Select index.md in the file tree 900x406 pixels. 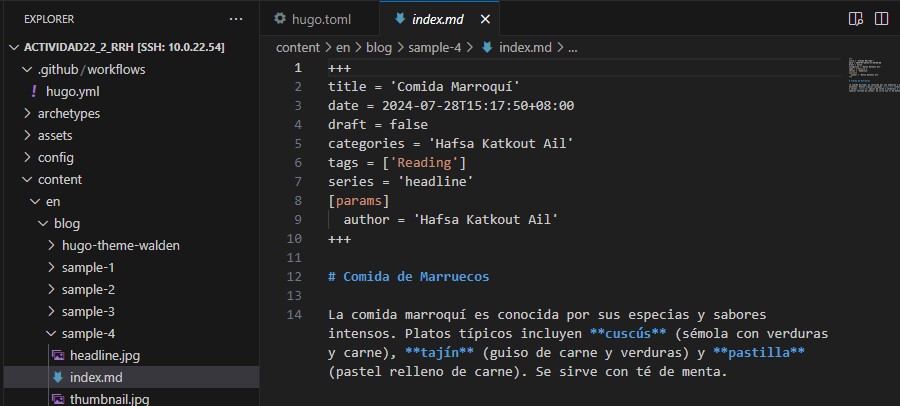[x=96, y=377]
